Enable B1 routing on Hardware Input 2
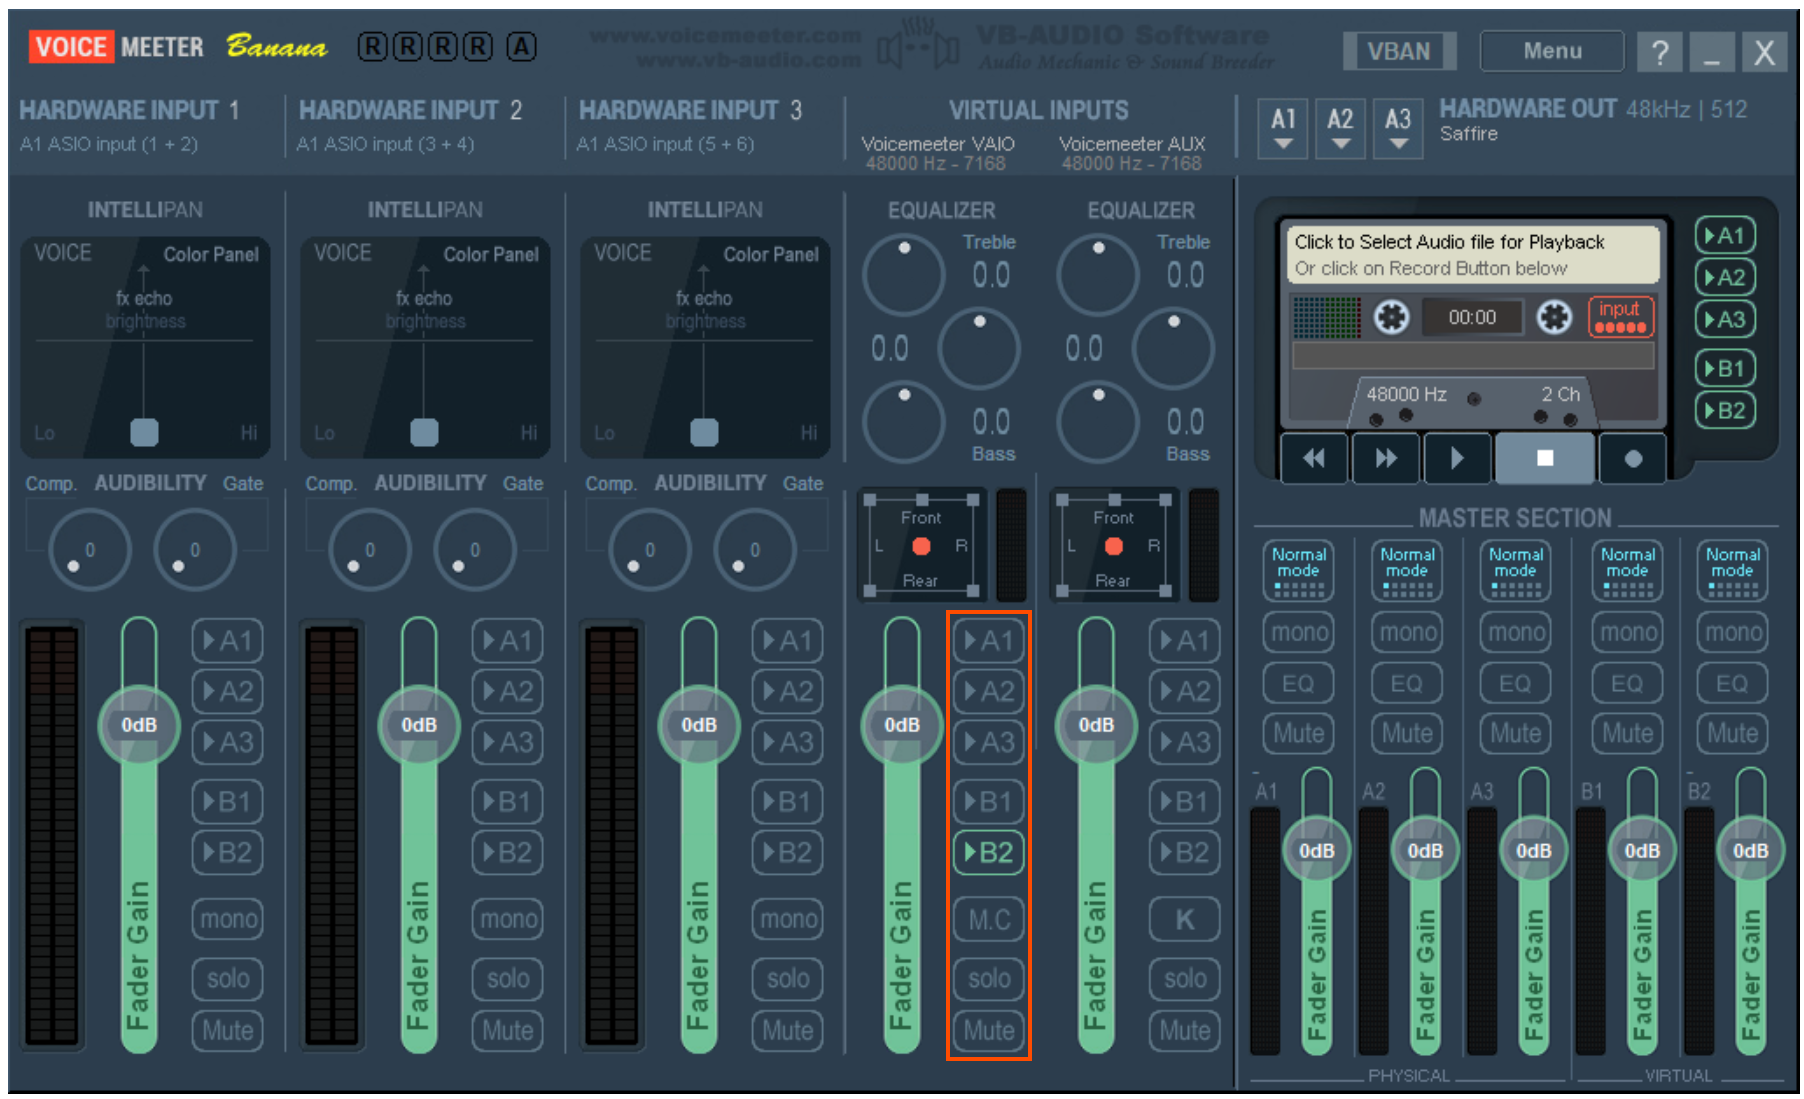 pyautogui.click(x=508, y=802)
